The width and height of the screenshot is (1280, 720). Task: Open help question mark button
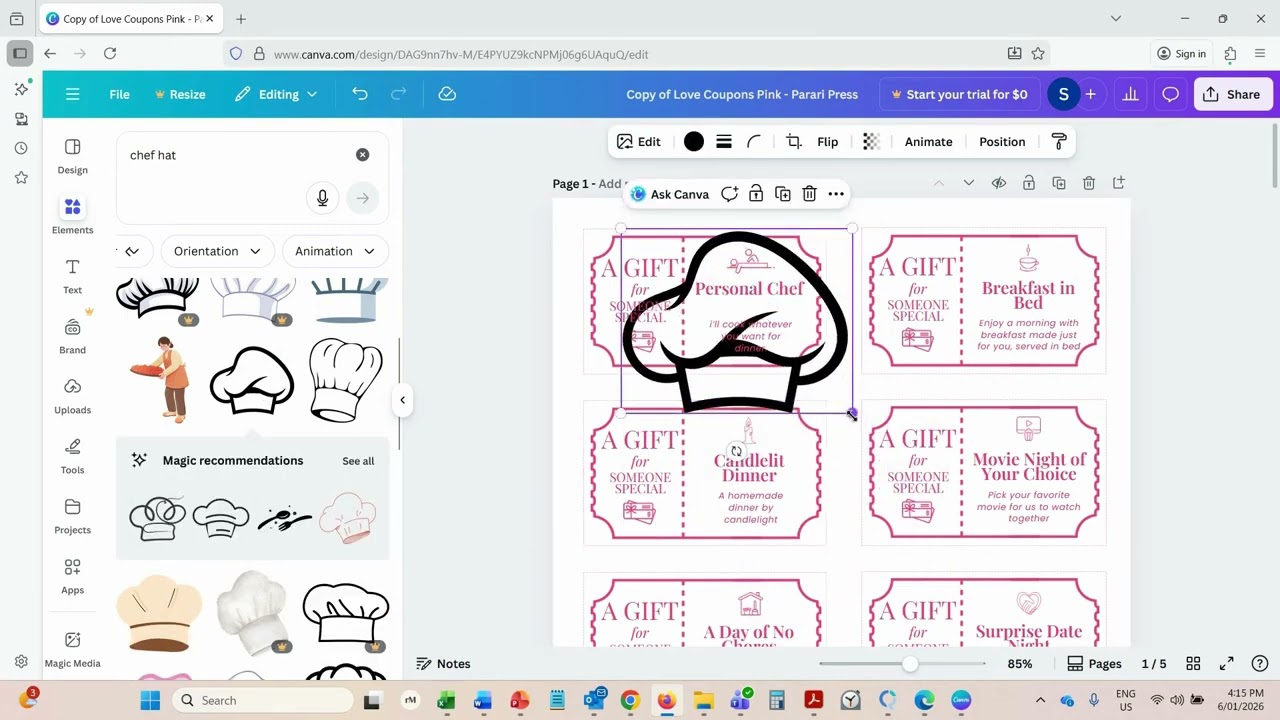point(1260,664)
